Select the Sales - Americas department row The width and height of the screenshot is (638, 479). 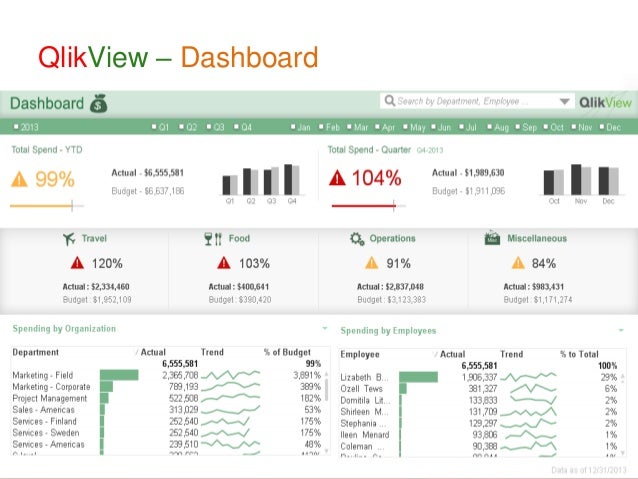pyautogui.click(x=167, y=409)
